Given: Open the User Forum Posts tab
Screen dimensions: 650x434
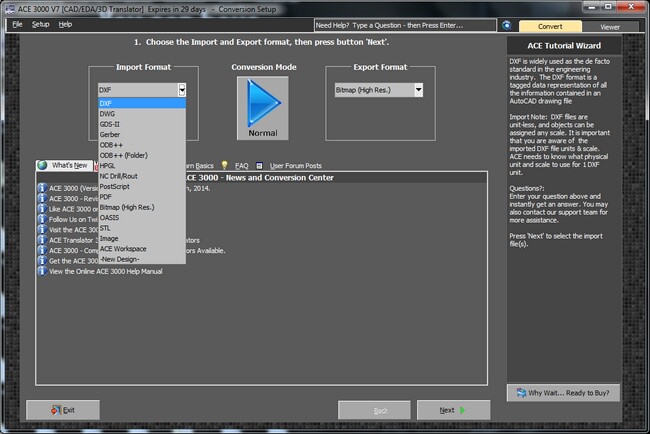Looking at the screenshot, I should coord(296,166).
